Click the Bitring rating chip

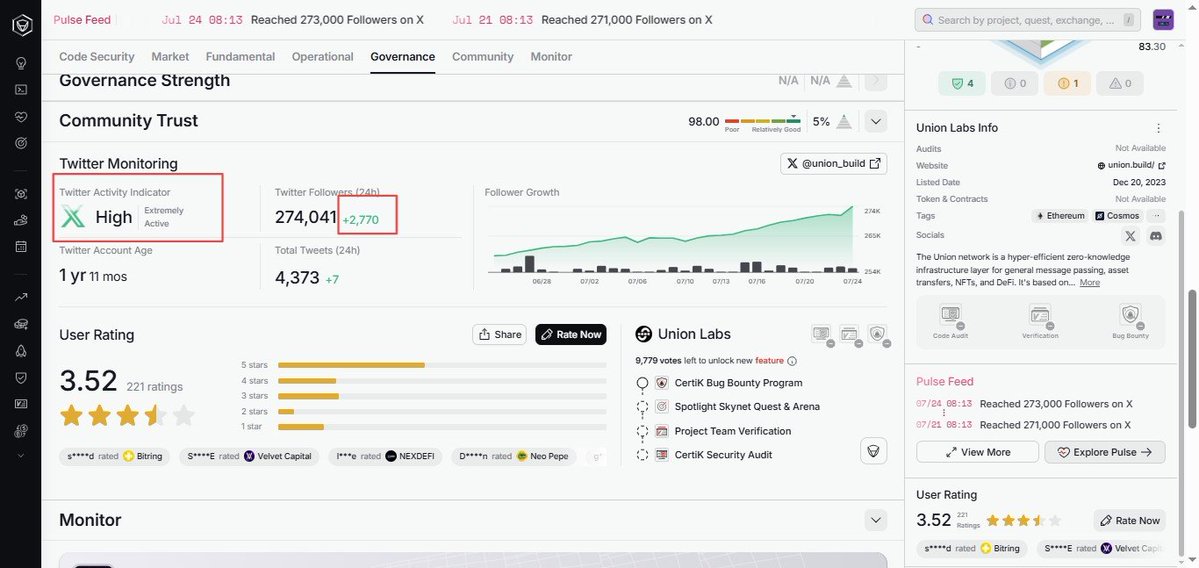(115, 456)
